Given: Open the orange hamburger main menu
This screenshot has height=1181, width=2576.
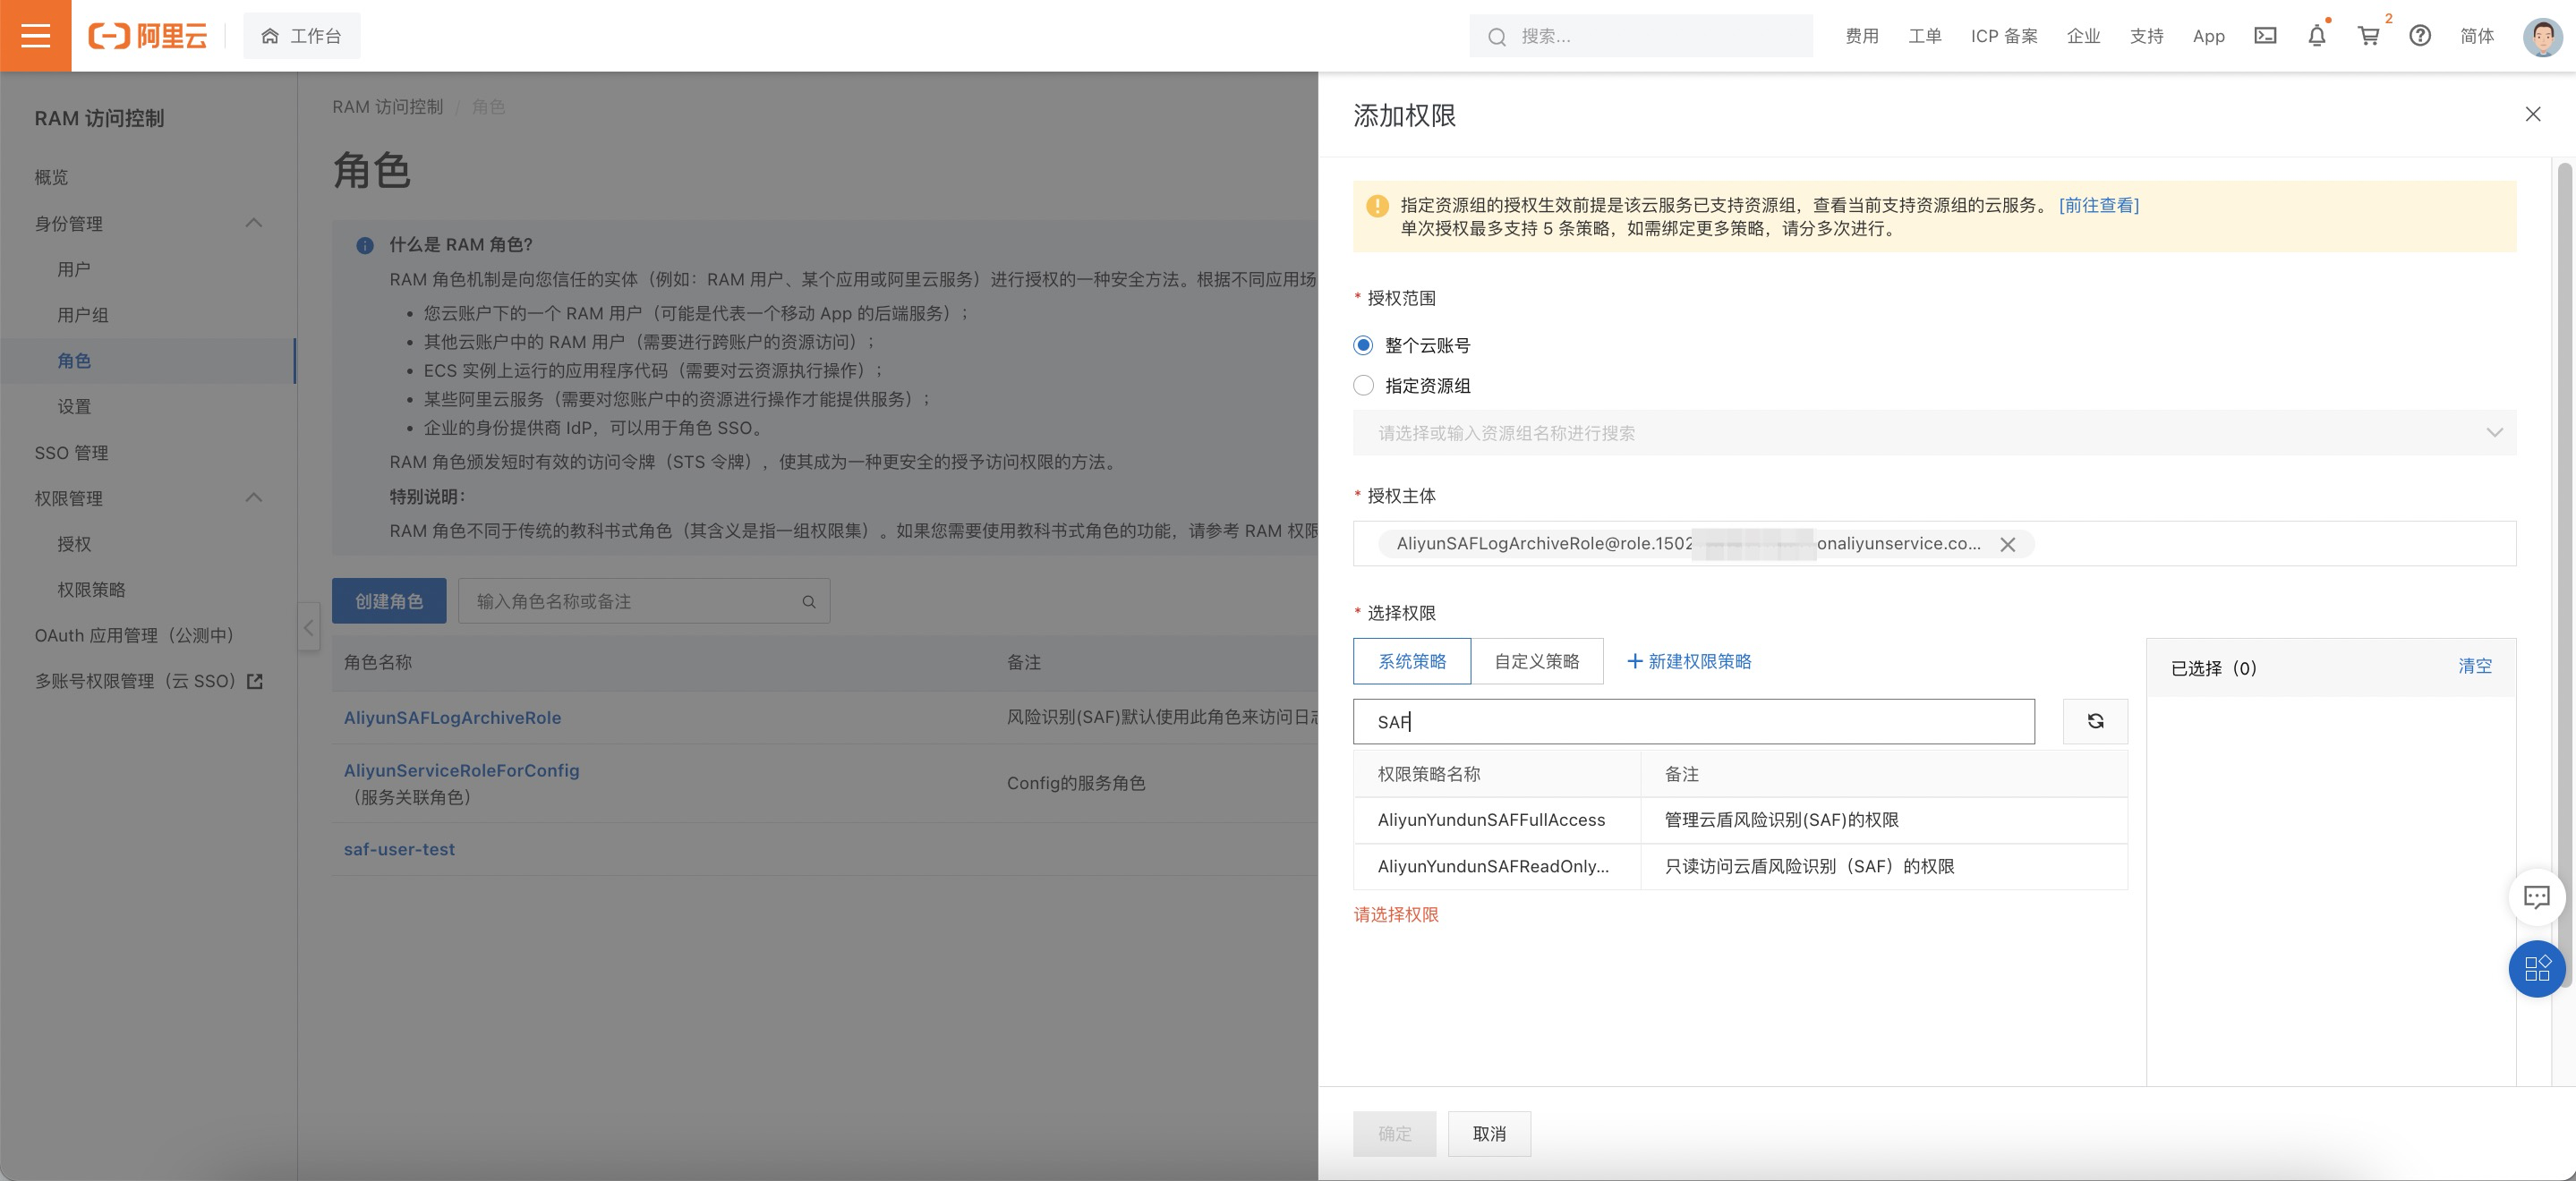Looking at the screenshot, I should [35, 36].
